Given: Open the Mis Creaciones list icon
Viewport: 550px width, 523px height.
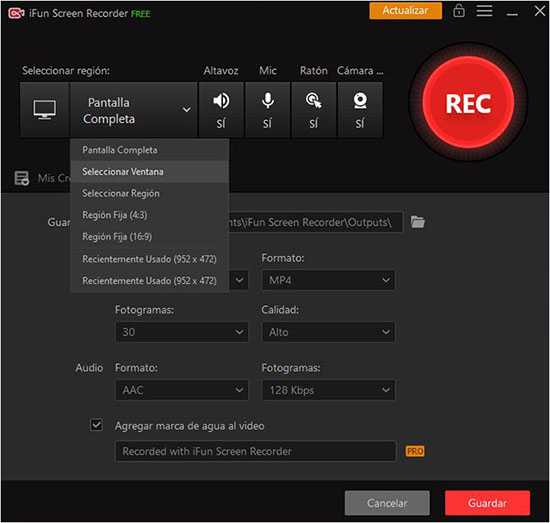Looking at the screenshot, I should [22, 178].
